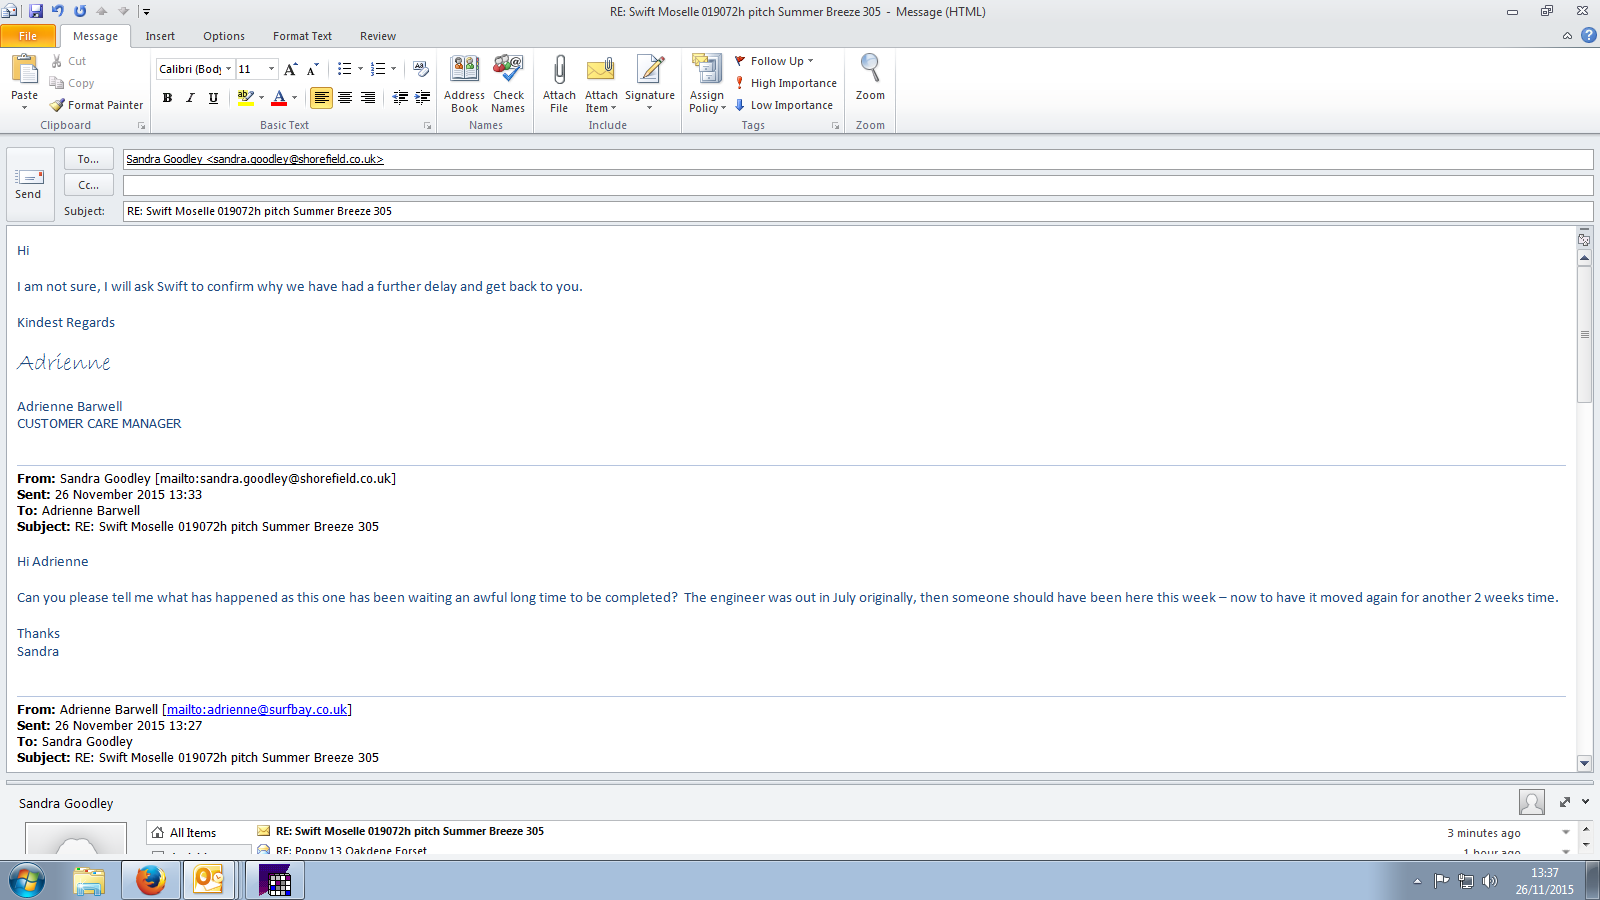Click the Zoom magnifier icon
Viewport: 1600px width, 900px height.
870,70
